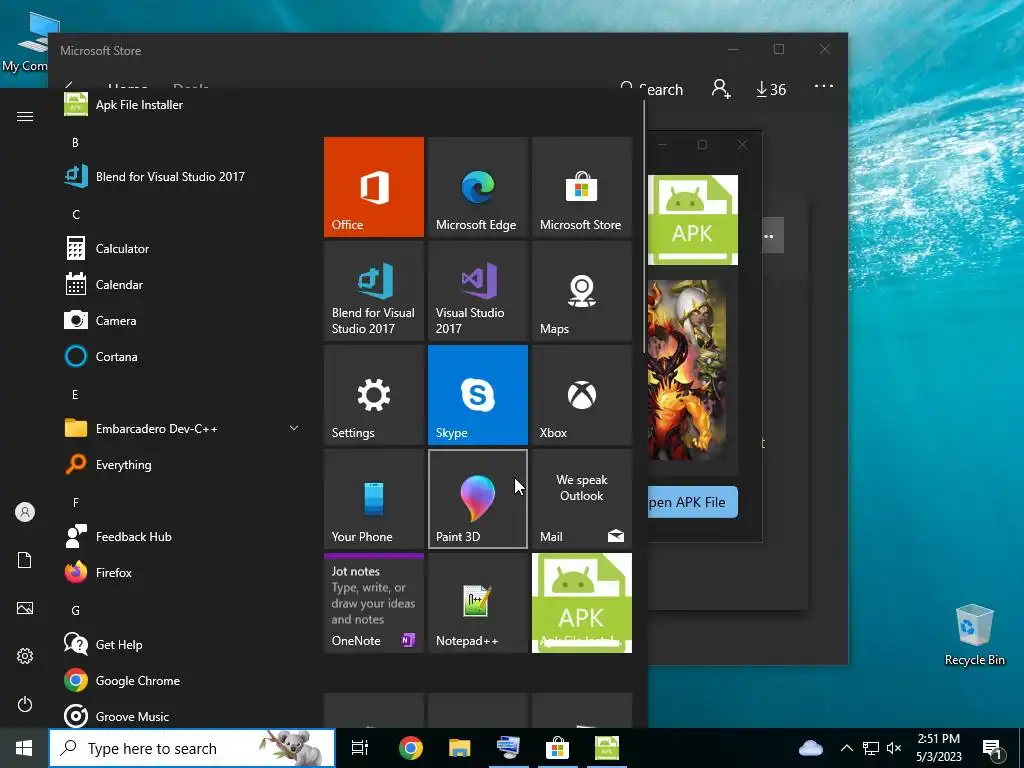
Task: Jump to the letter B section header
Action: click(x=75, y=142)
